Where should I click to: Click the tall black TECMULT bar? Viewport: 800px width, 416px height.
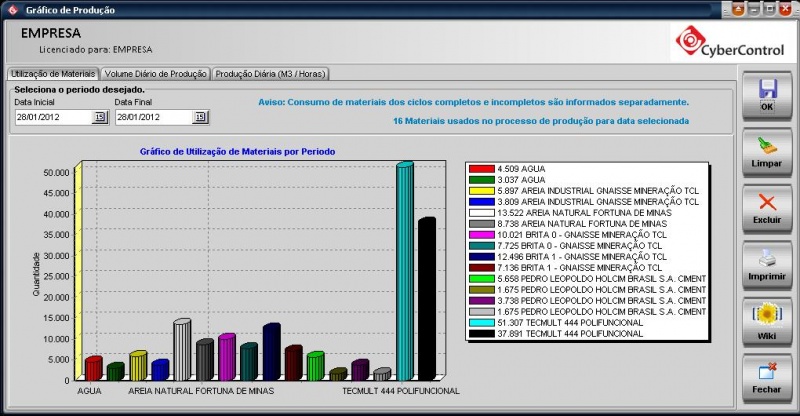click(427, 299)
